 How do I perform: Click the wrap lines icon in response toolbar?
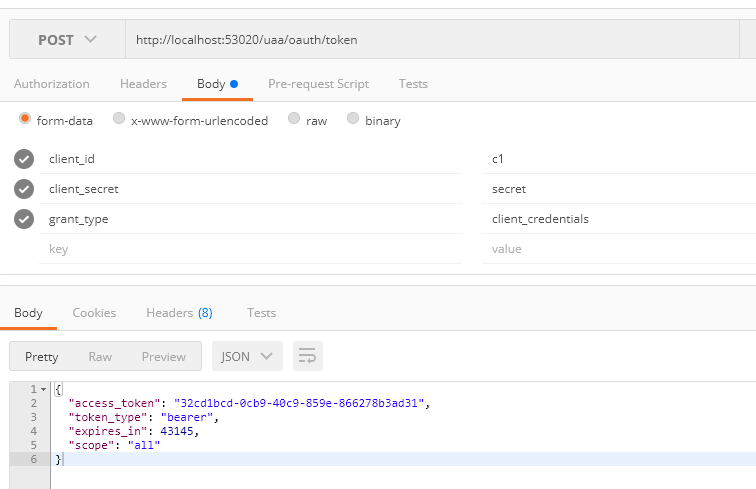coord(307,356)
